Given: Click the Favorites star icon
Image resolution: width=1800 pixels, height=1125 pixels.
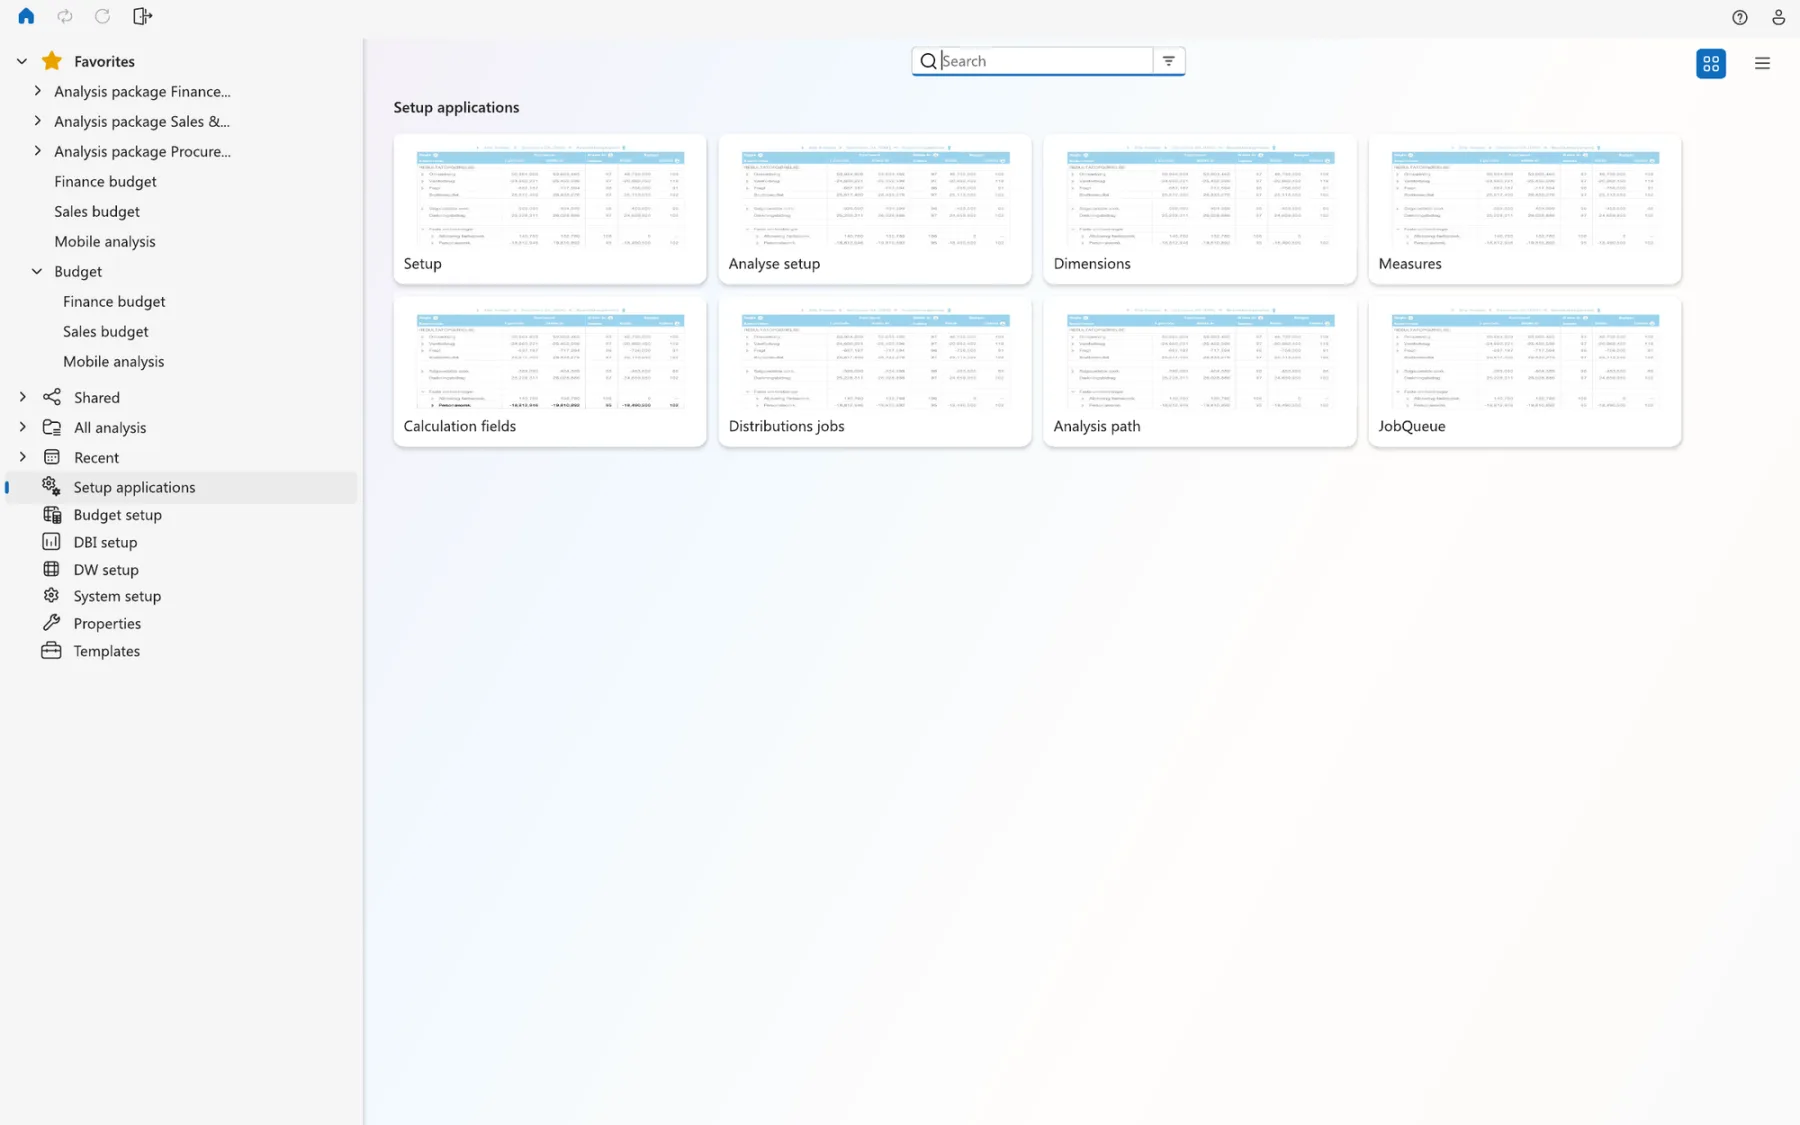Looking at the screenshot, I should [x=52, y=61].
